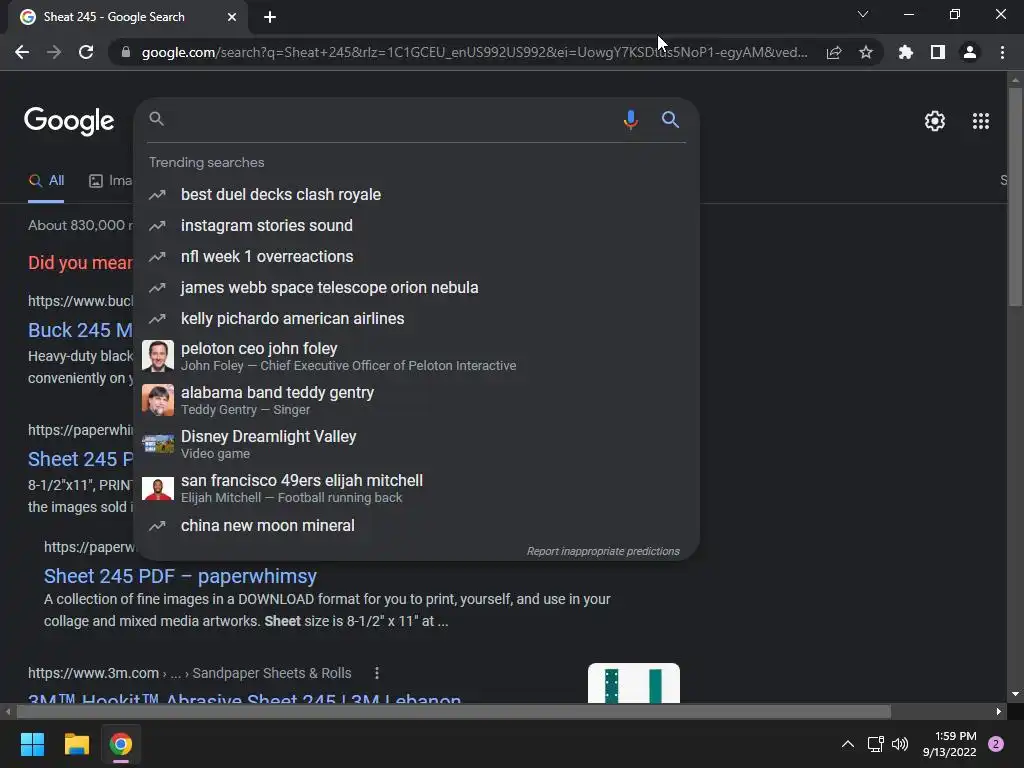Image resolution: width=1024 pixels, height=768 pixels.
Task: Show hidden system tray icons chevron
Action: tap(847, 744)
